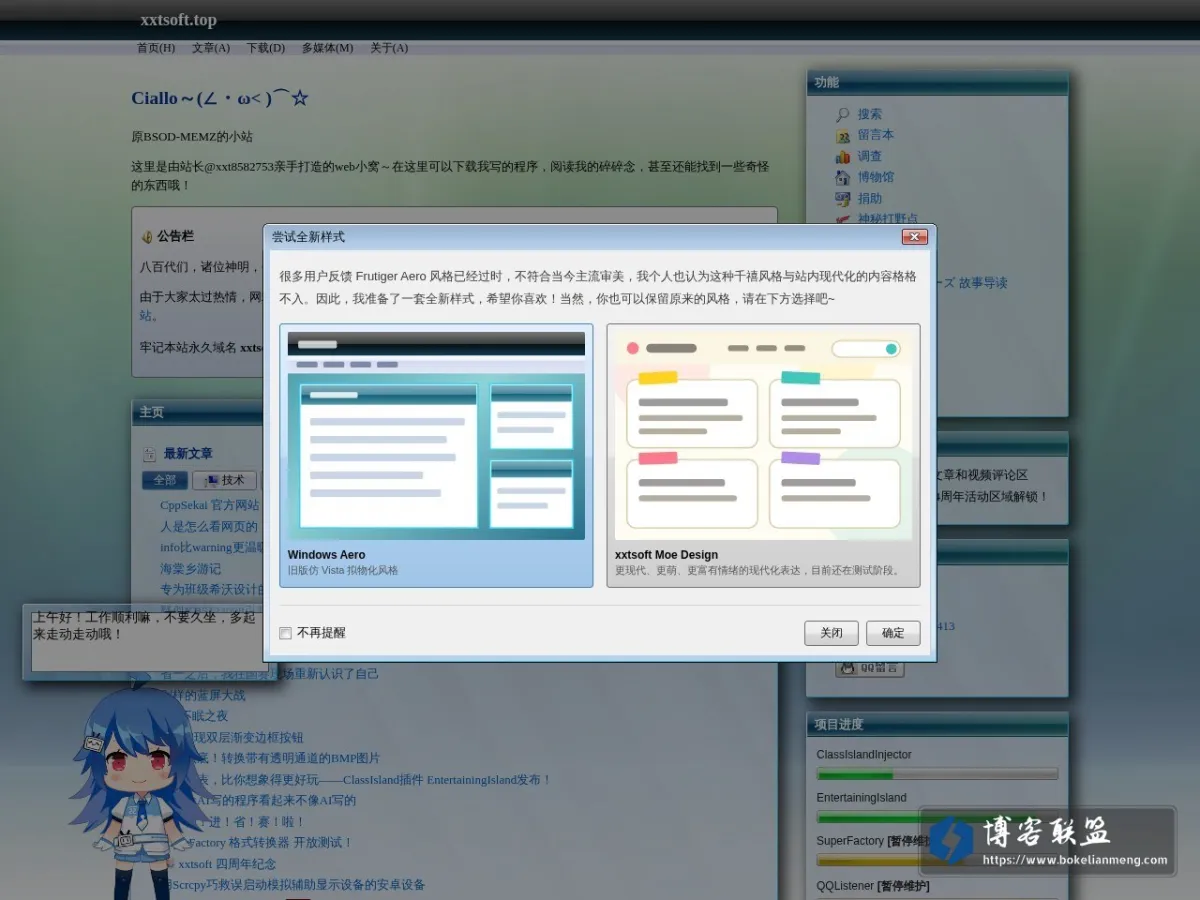Click the 调查 bar chart icon

[843, 156]
